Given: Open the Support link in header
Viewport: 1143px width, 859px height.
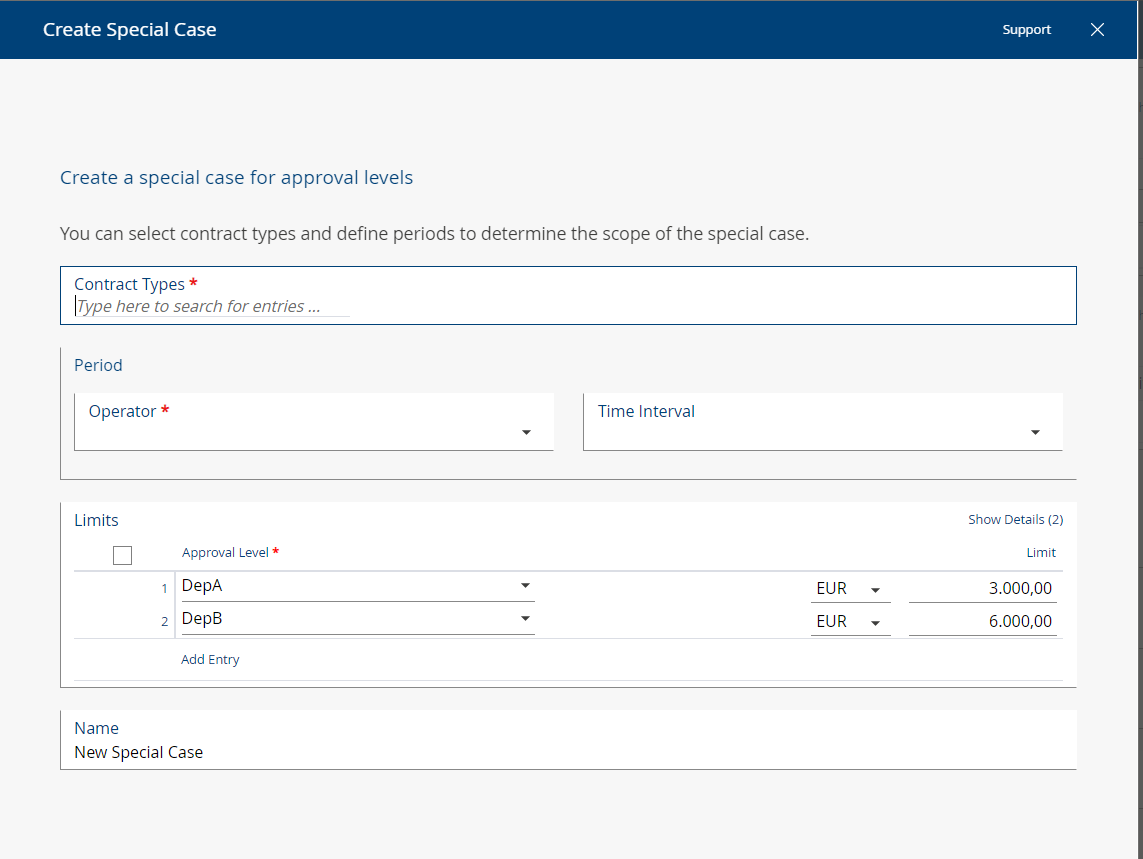Looking at the screenshot, I should (x=1026, y=30).
